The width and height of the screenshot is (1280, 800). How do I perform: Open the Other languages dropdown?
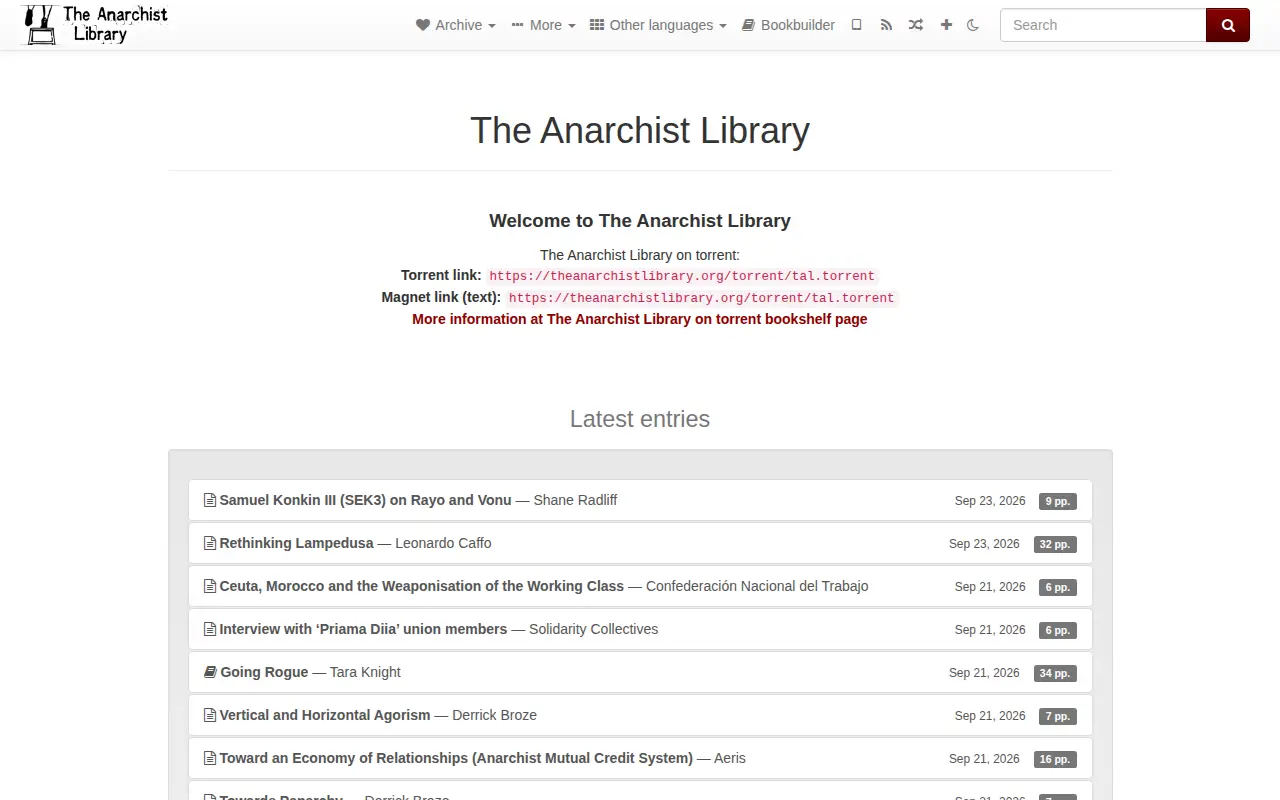[658, 25]
